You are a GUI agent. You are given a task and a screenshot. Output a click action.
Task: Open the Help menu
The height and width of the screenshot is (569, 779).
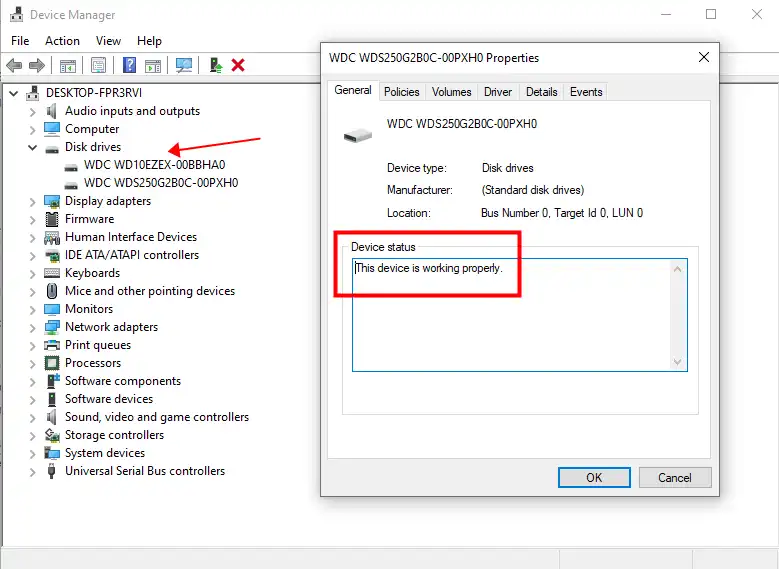pyautogui.click(x=149, y=41)
